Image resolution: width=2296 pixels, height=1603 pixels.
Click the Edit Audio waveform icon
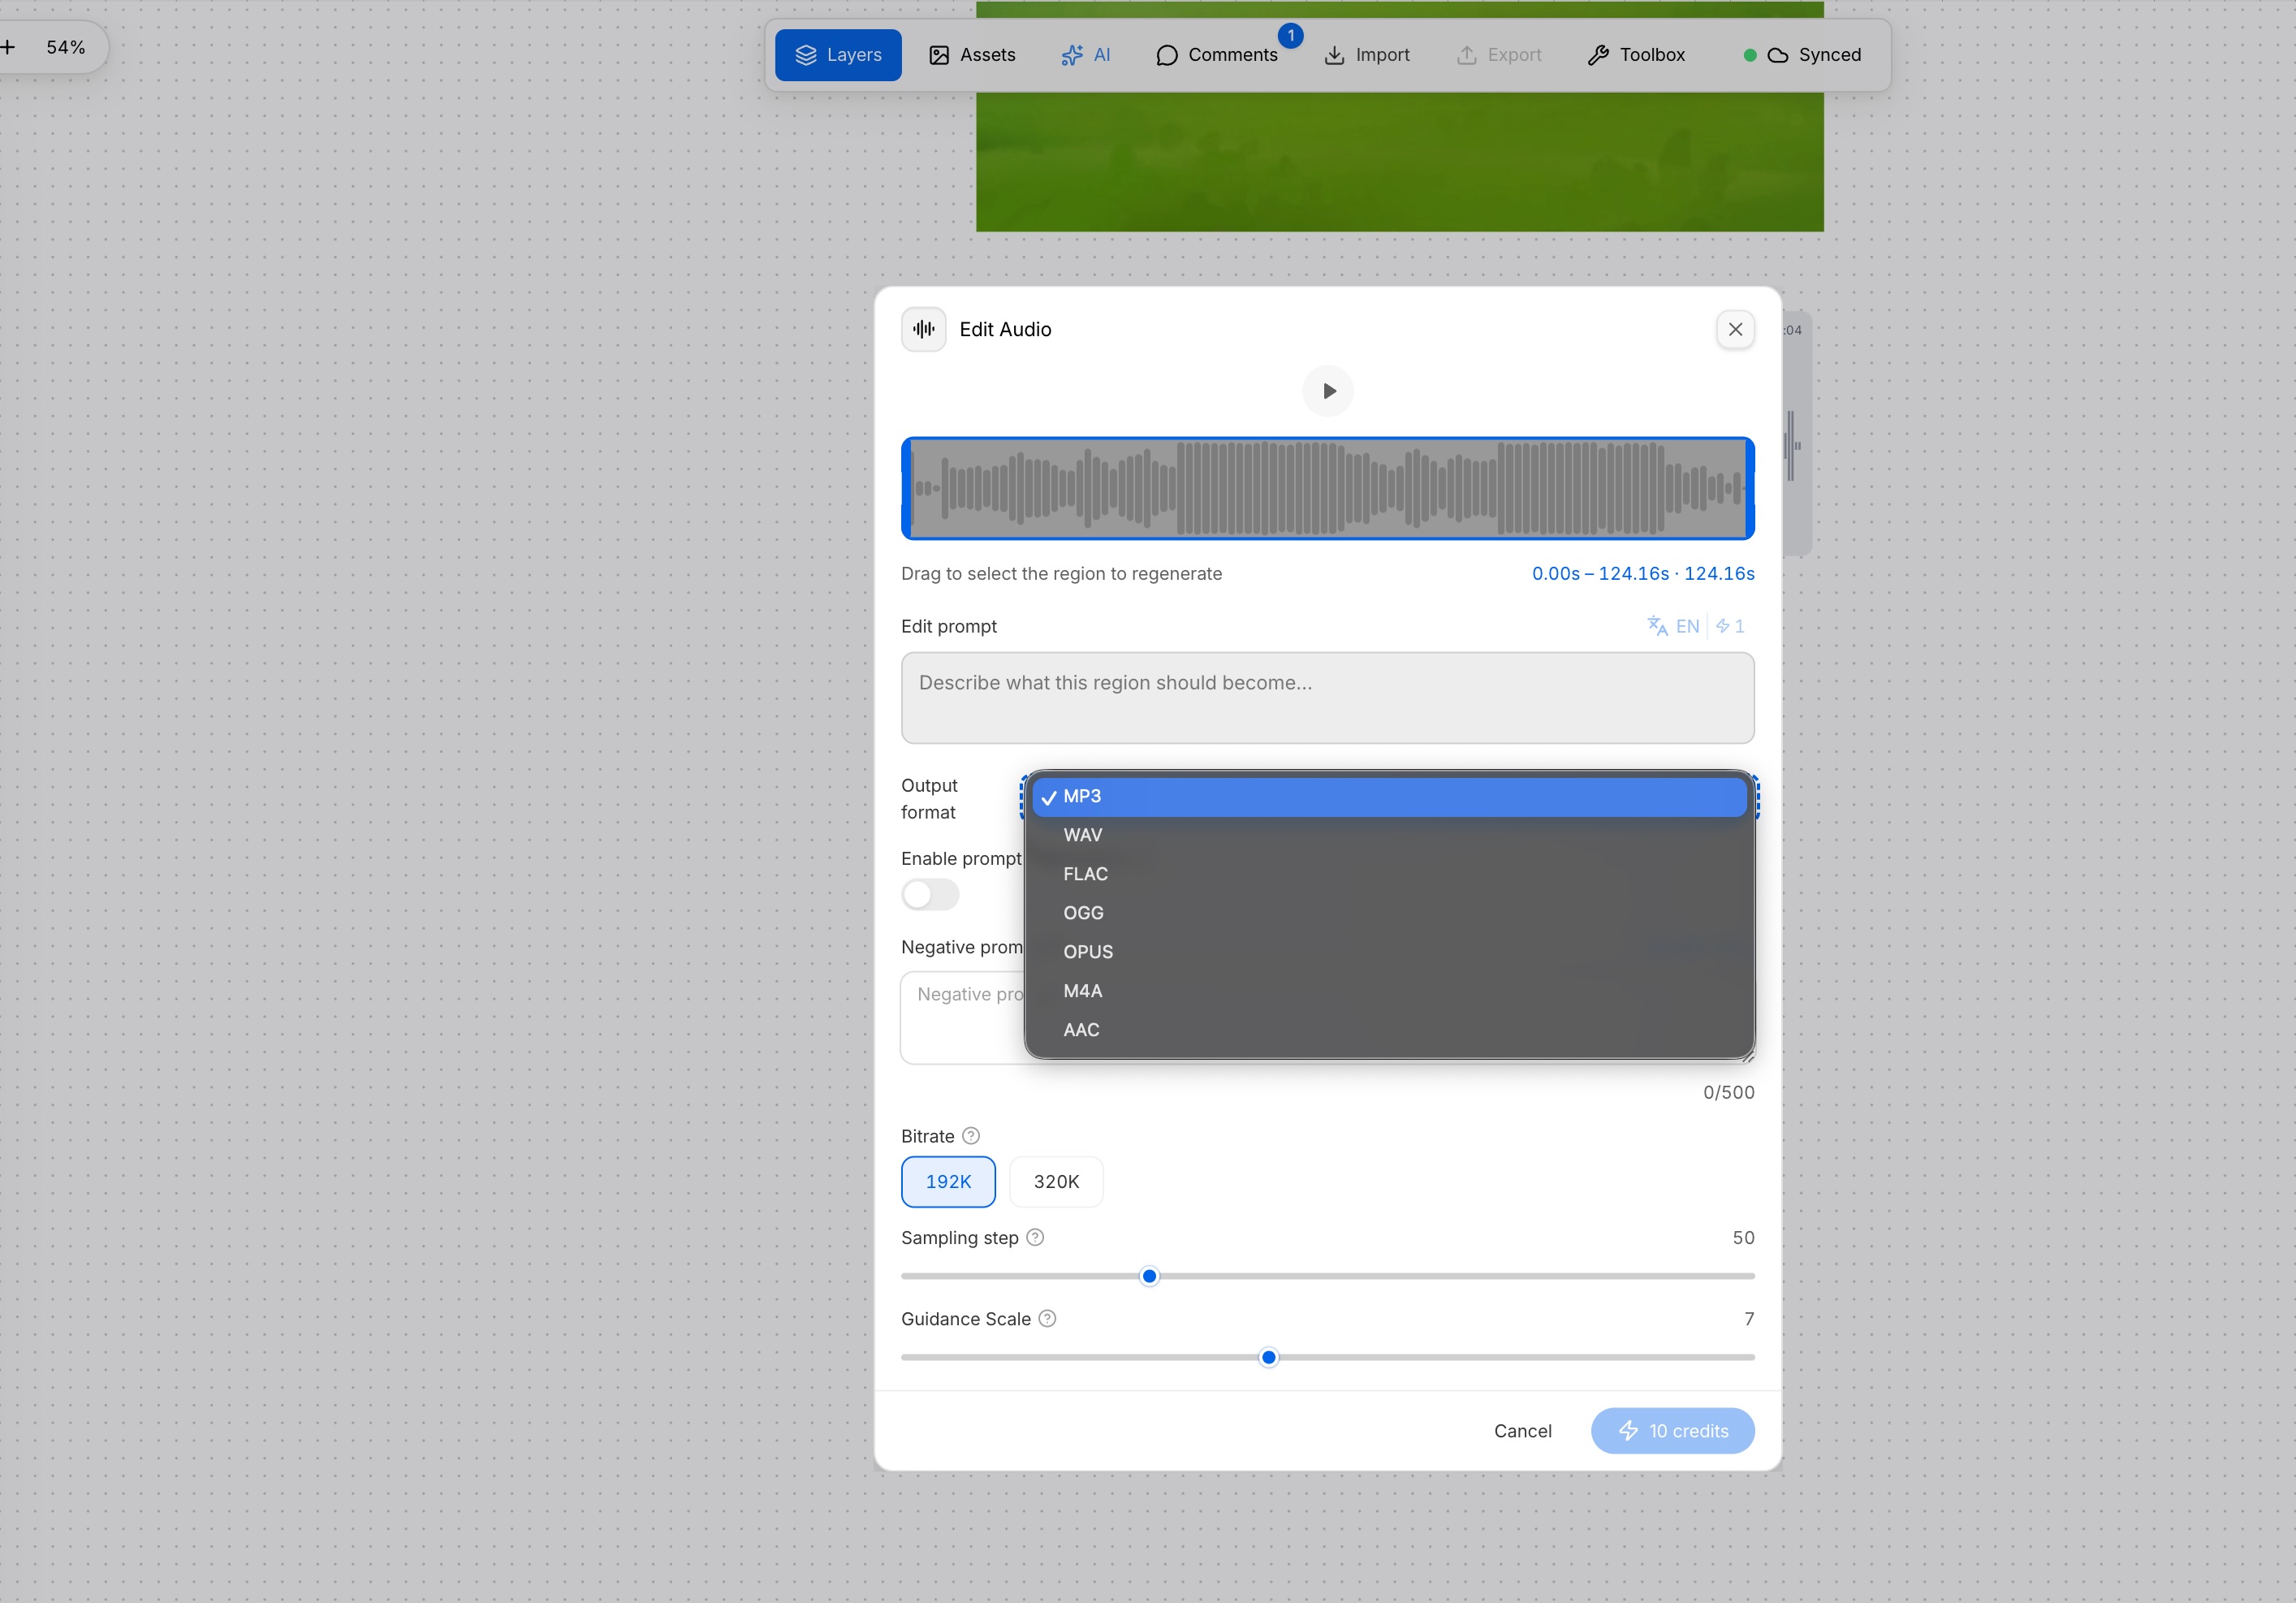(x=924, y=329)
